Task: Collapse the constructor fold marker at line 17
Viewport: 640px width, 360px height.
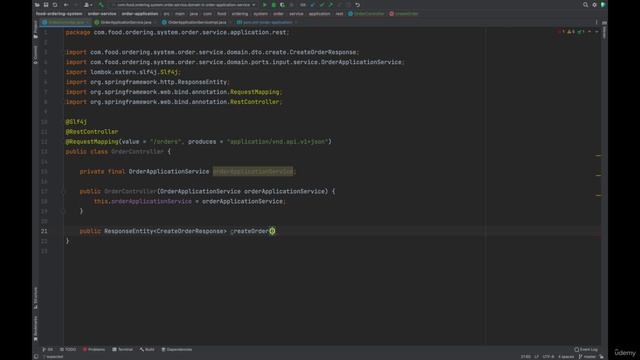Action: pyautogui.click(x=63, y=191)
